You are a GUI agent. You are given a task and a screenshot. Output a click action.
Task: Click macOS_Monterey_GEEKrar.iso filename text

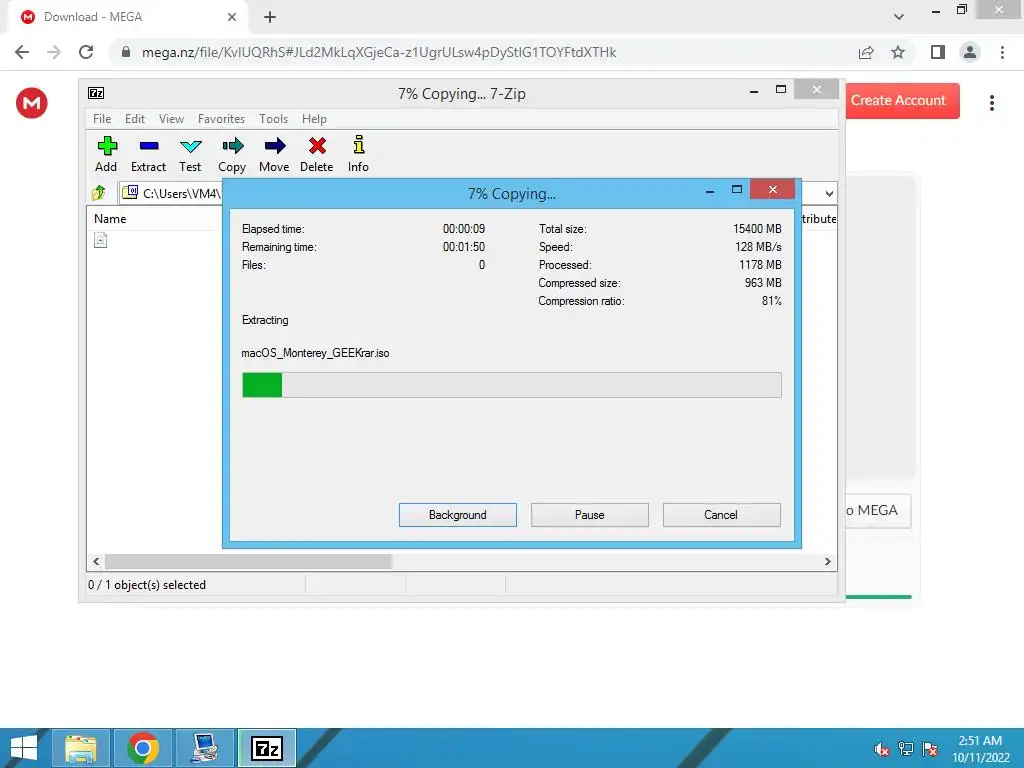pyautogui.click(x=315, y=353)
